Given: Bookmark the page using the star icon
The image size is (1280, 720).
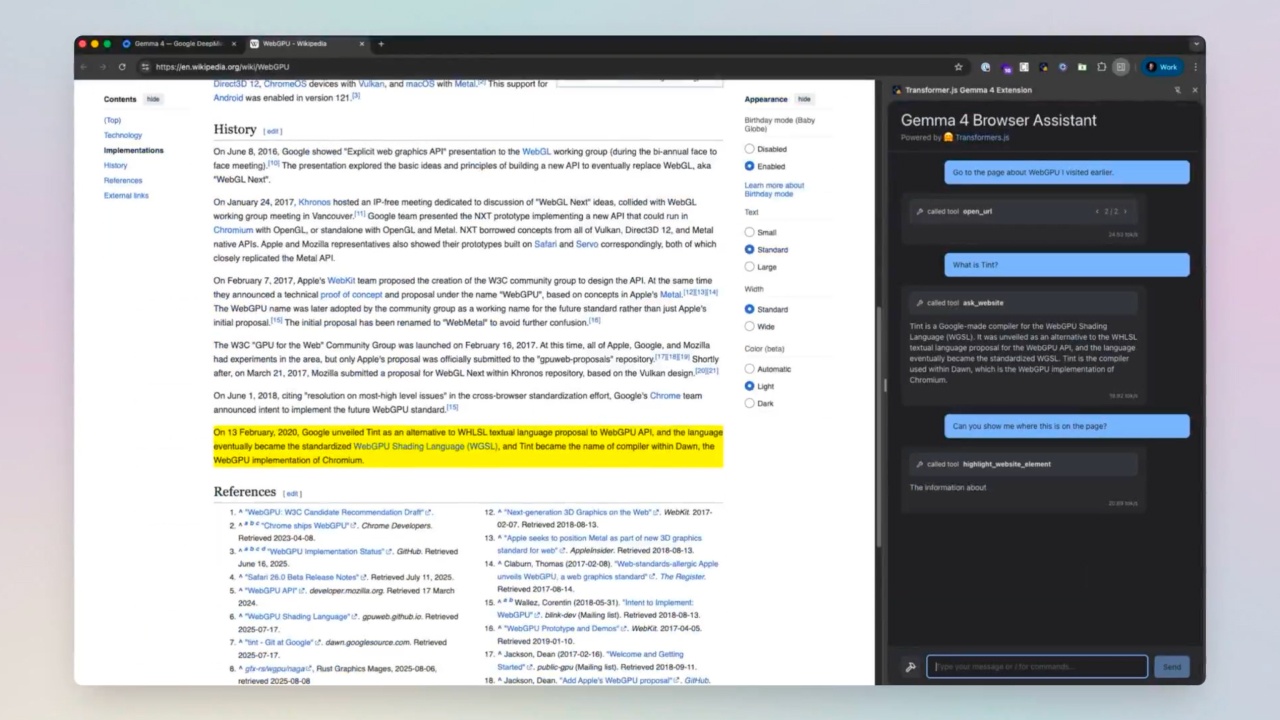Looking at the screenshot, I should click(958, 67).
